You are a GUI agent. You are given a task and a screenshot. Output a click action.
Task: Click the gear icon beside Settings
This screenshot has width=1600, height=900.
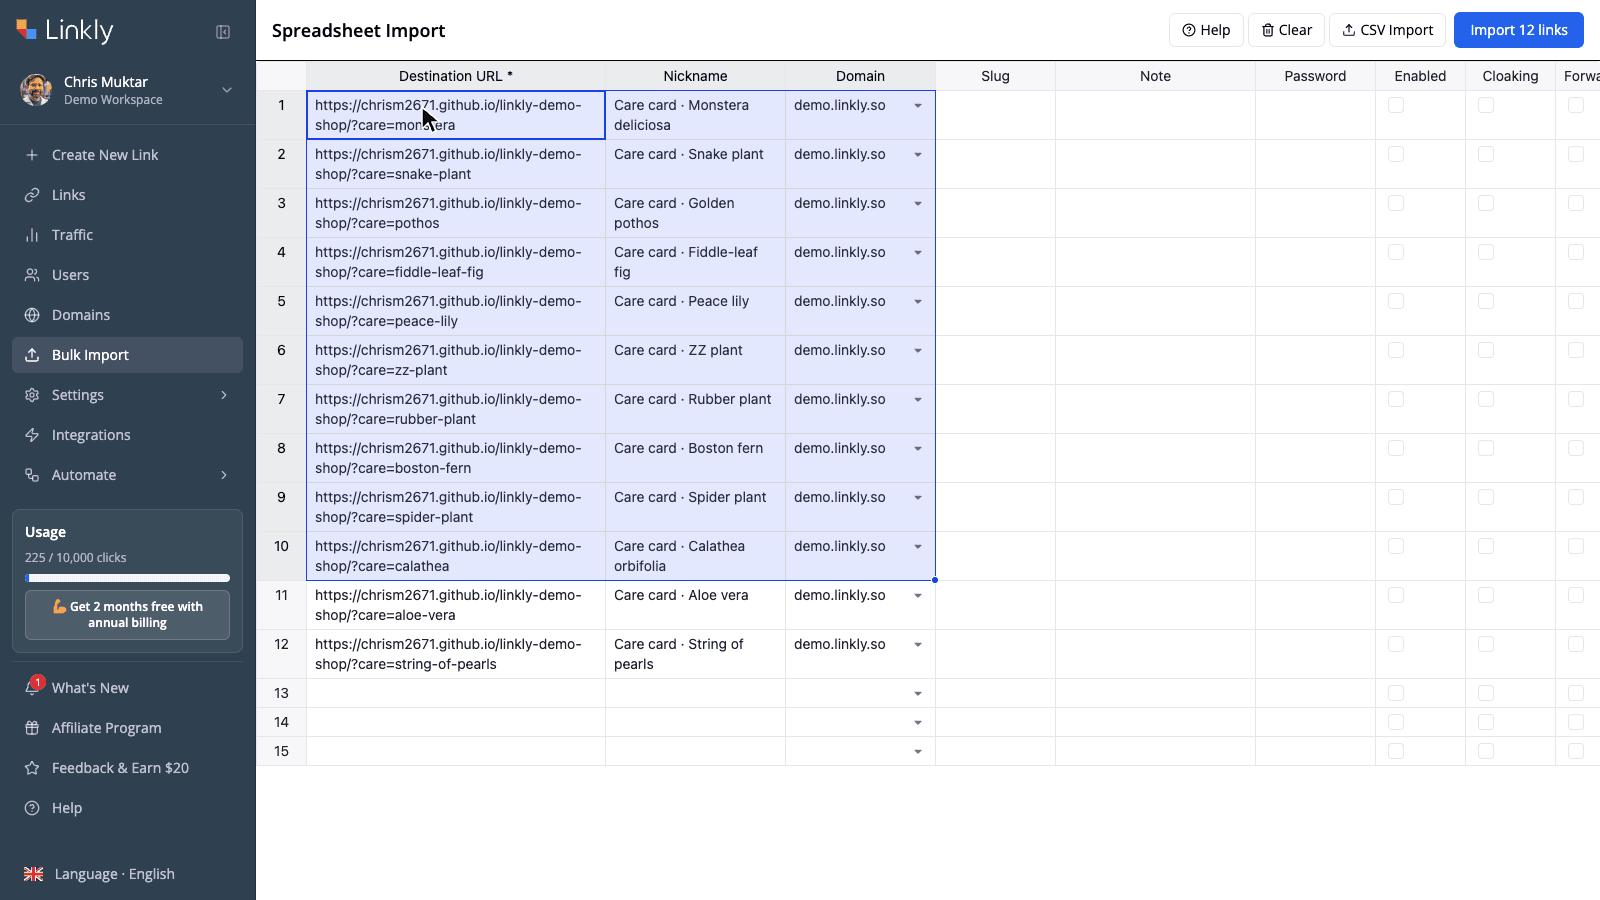(32, 395)
